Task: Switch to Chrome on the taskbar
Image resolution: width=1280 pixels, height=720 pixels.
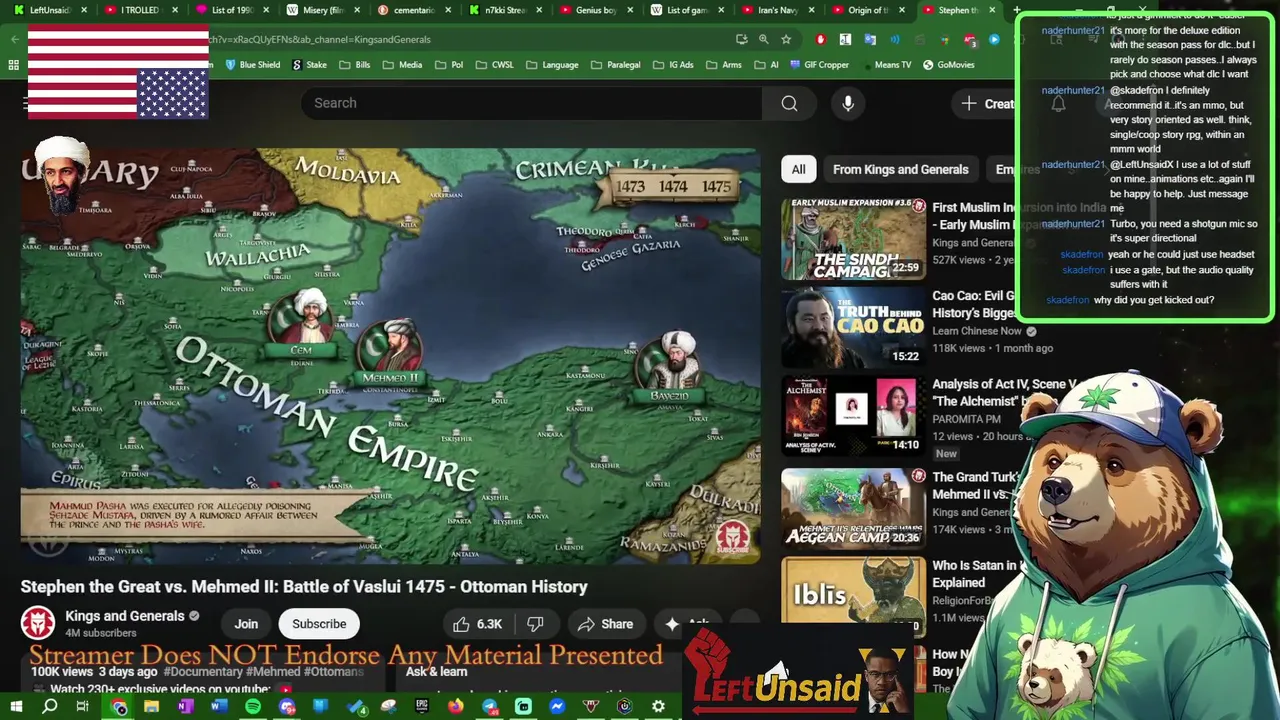Action: click(x=119, y=707)
